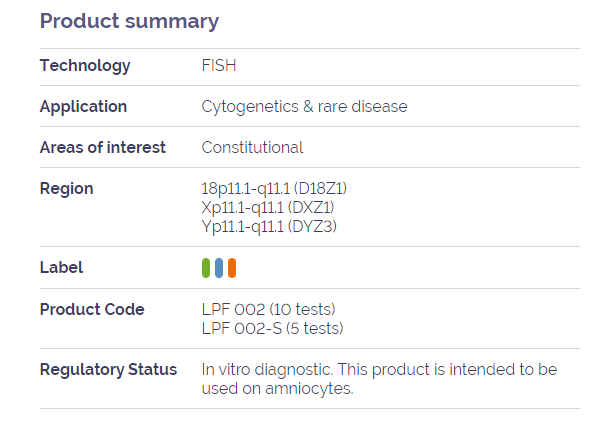Click the Xp11.1-q11.1 (DXZ1) region entry
The width and height of the screenshot is (604, 434).
point(268,208)
